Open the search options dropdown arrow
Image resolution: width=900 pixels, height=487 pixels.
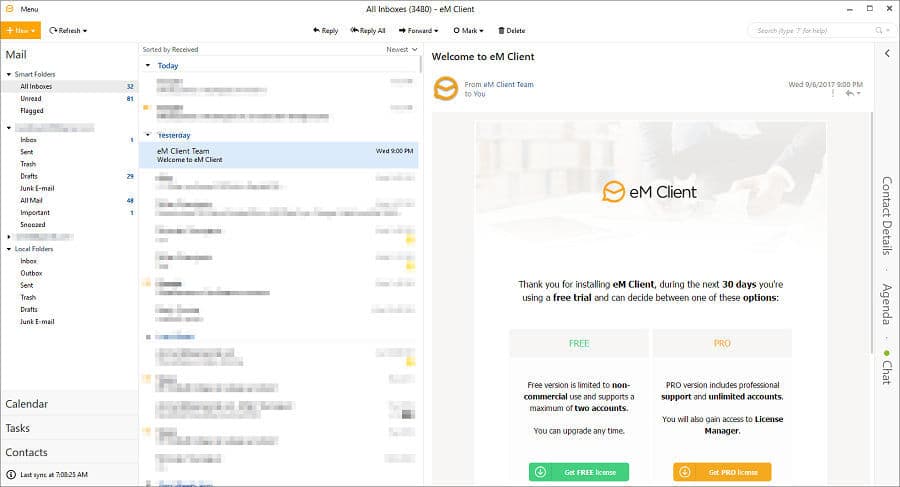pos(887,31)
